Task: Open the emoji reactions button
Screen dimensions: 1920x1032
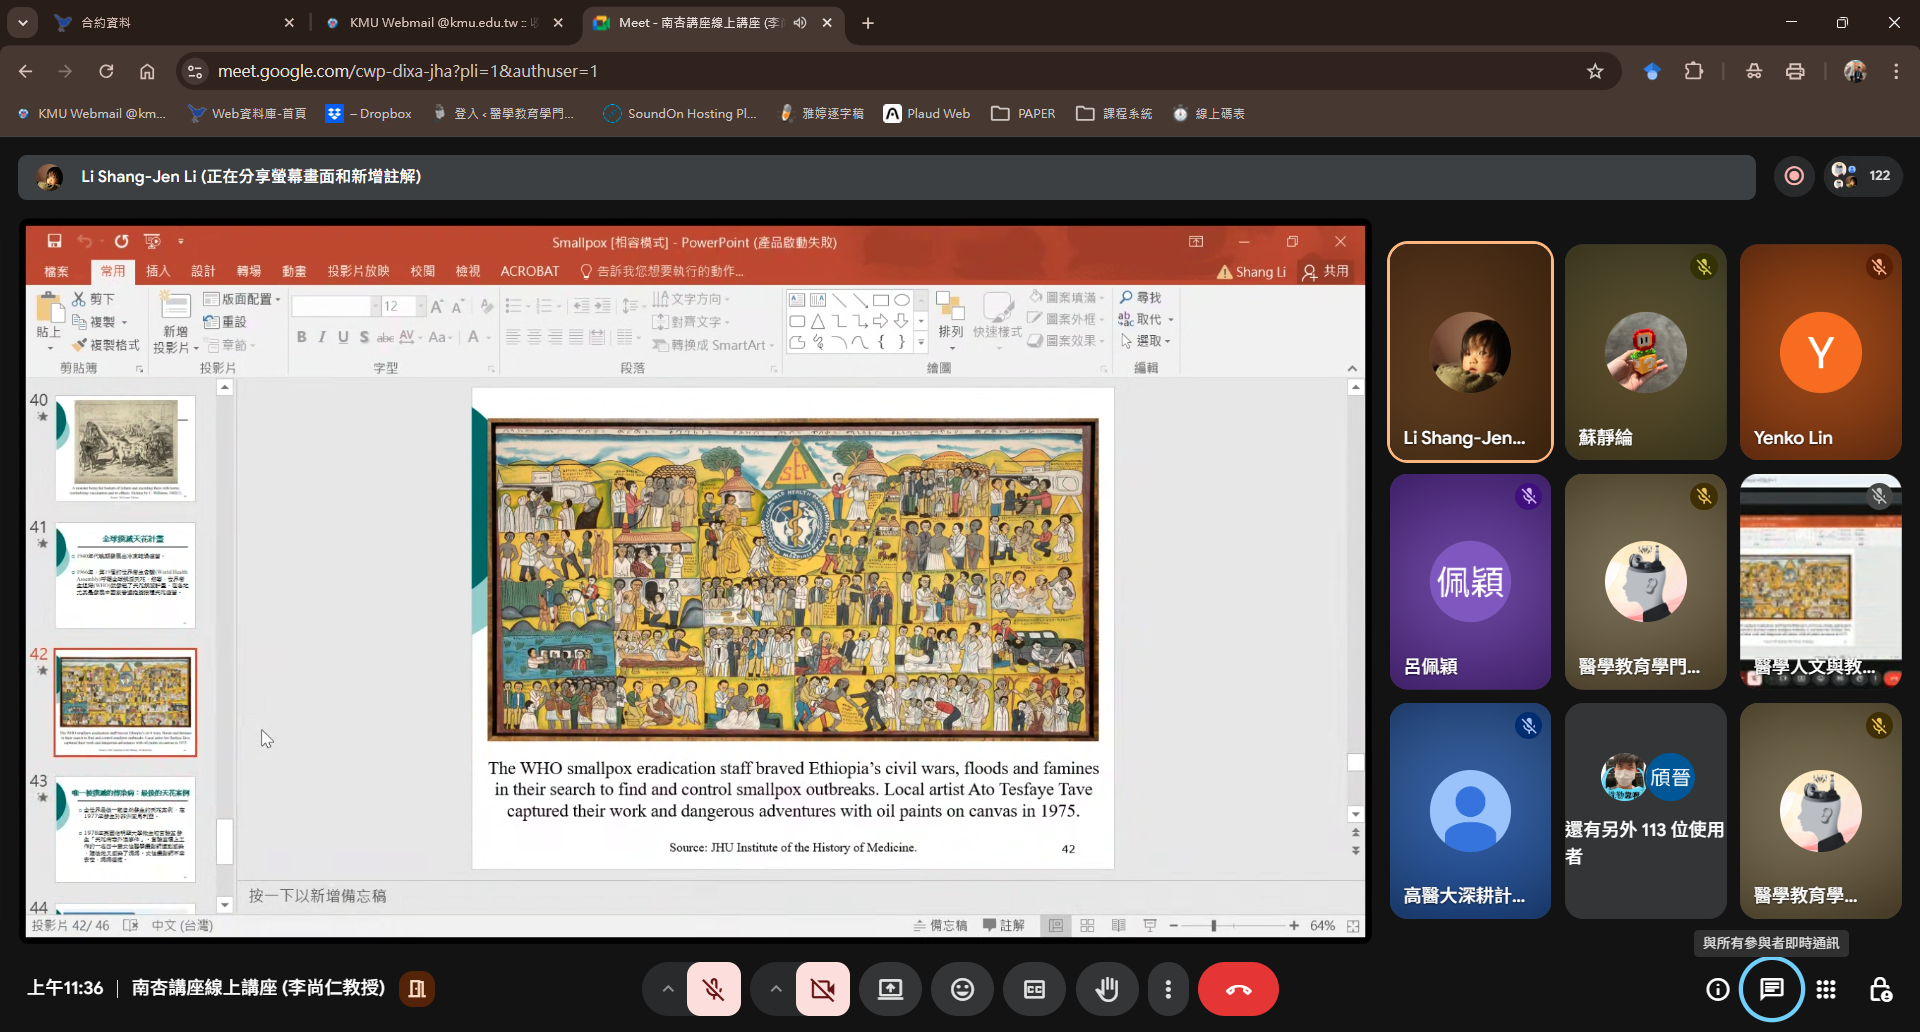Action: pos(962,989)
